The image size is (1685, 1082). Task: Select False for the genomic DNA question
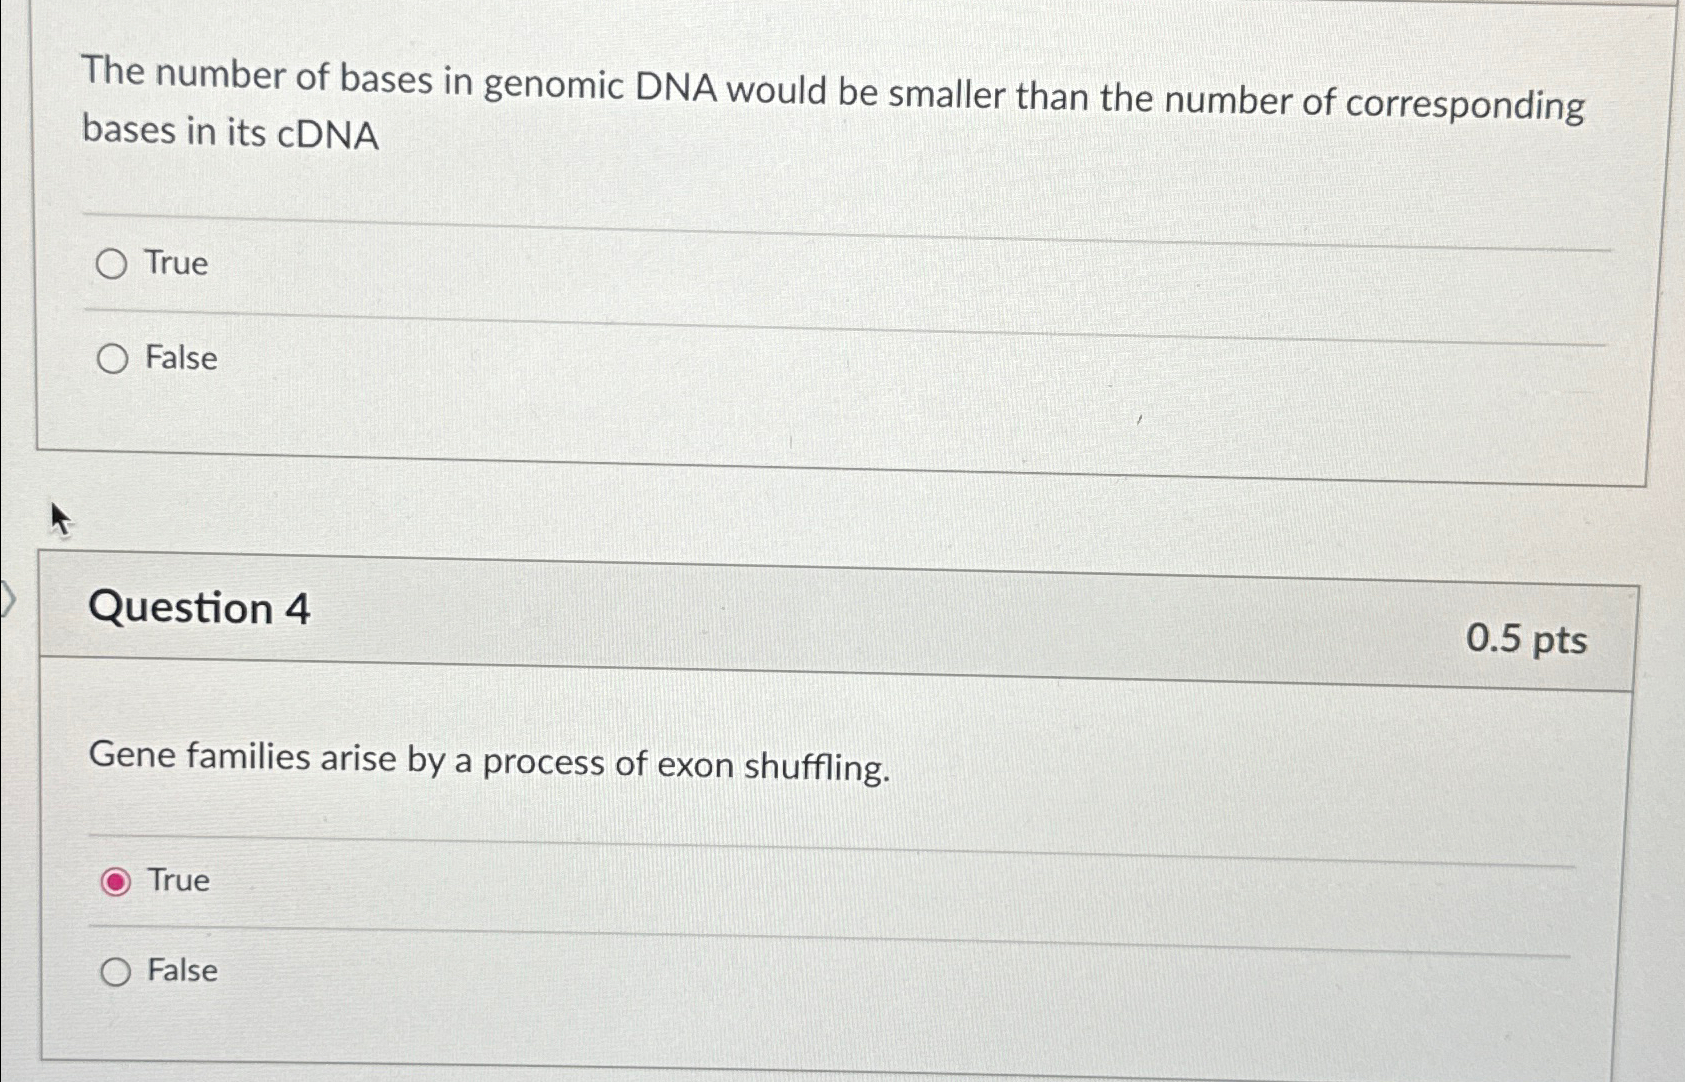click(x=114, y=358)
